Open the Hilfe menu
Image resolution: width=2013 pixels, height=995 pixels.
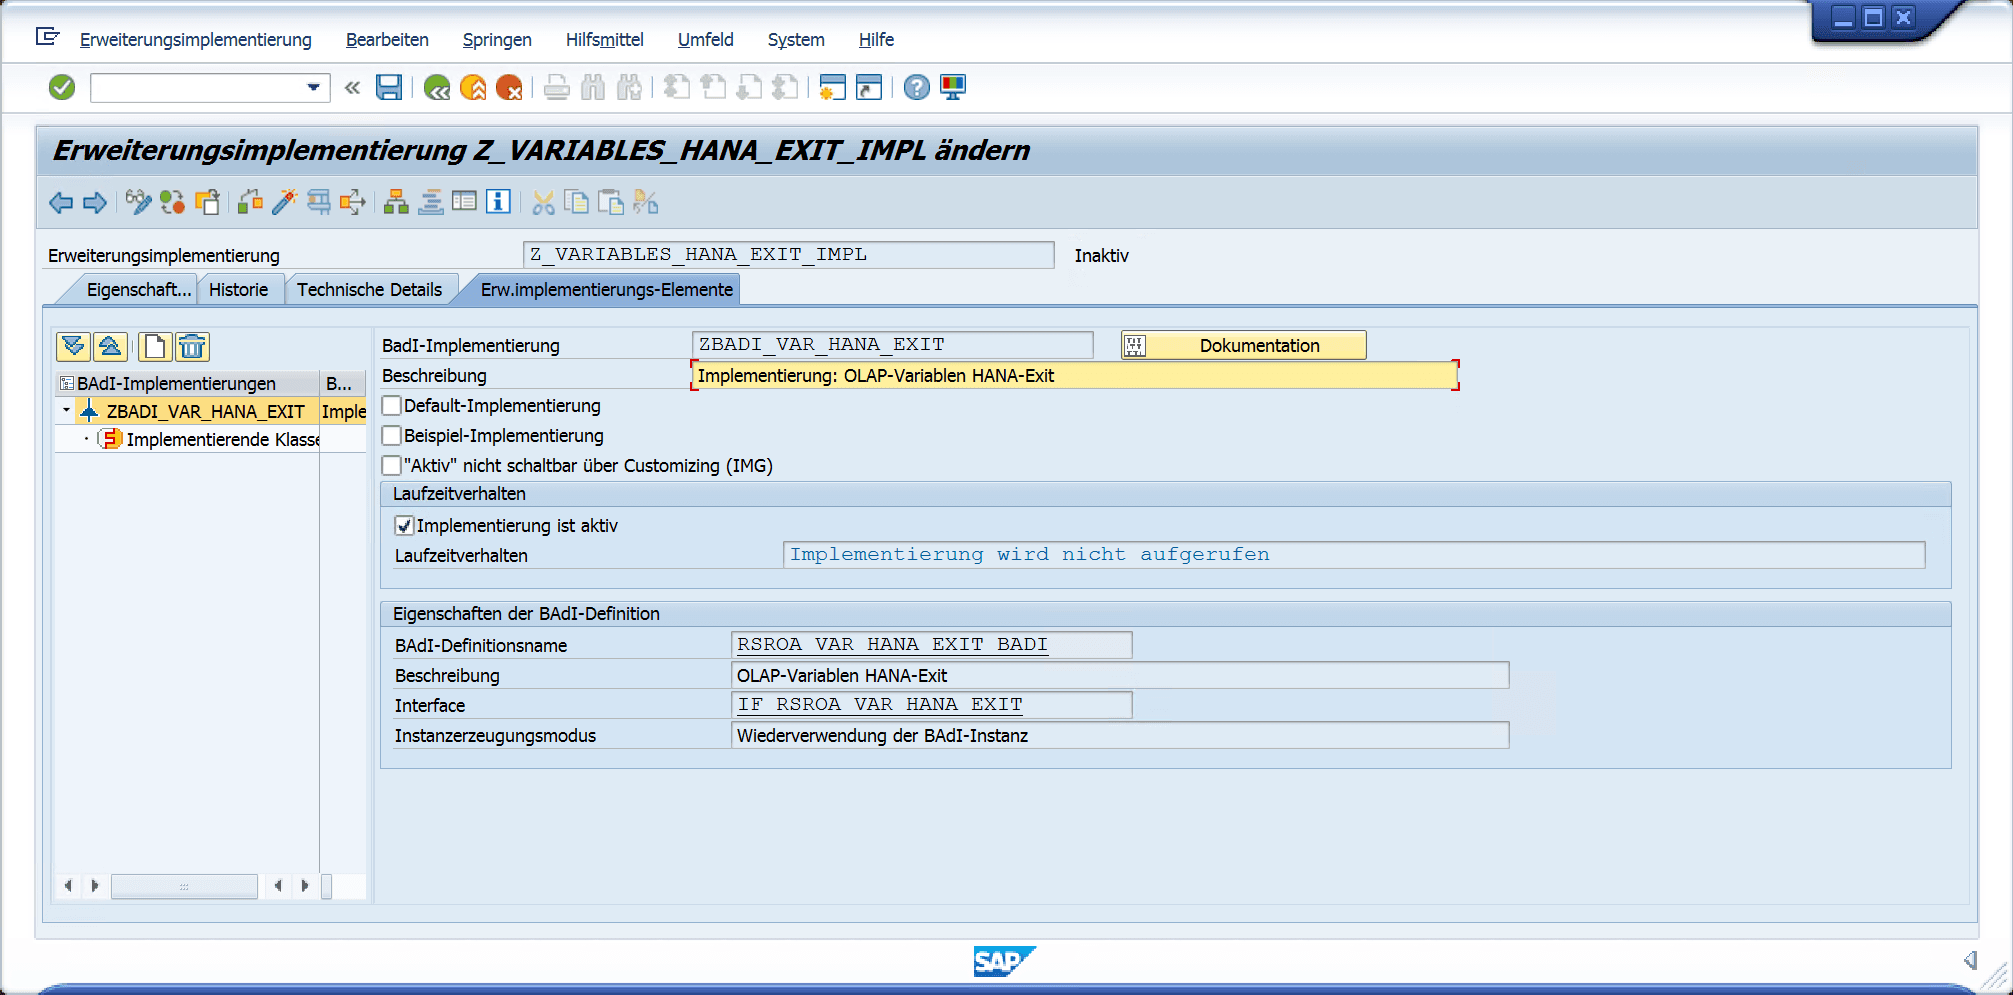(876, 40)
